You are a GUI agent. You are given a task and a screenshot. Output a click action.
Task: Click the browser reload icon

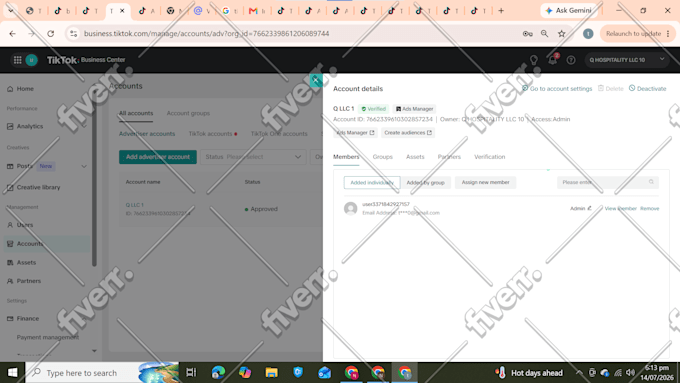(51, 33)
